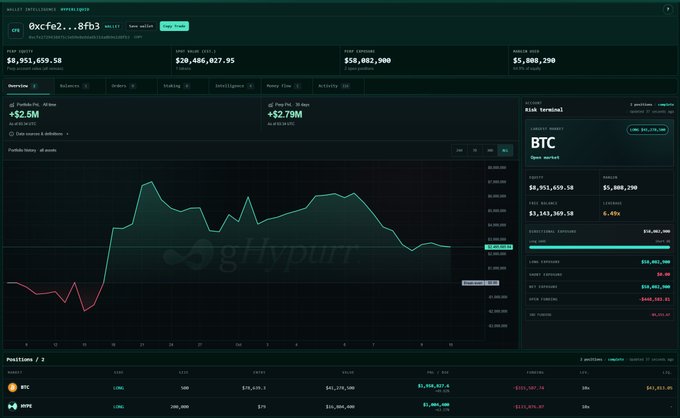The height and width of the screenshot is (418, 680).
Task: Click the BTC largest market title
Action: pyautogui.click(x=543, y=143)
